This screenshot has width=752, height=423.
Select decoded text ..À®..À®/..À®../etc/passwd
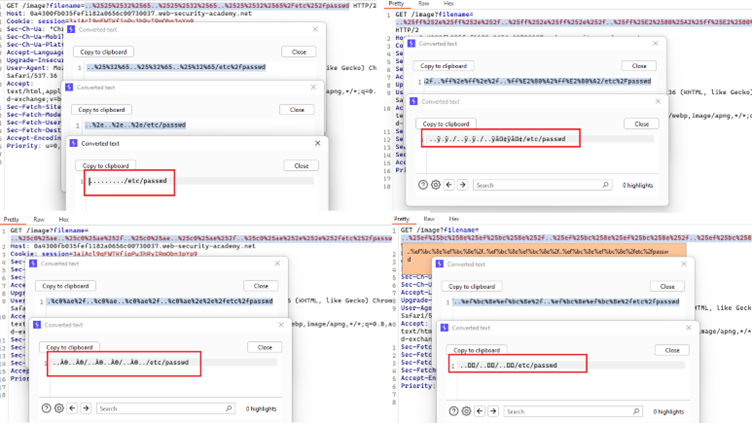[121, 362]
